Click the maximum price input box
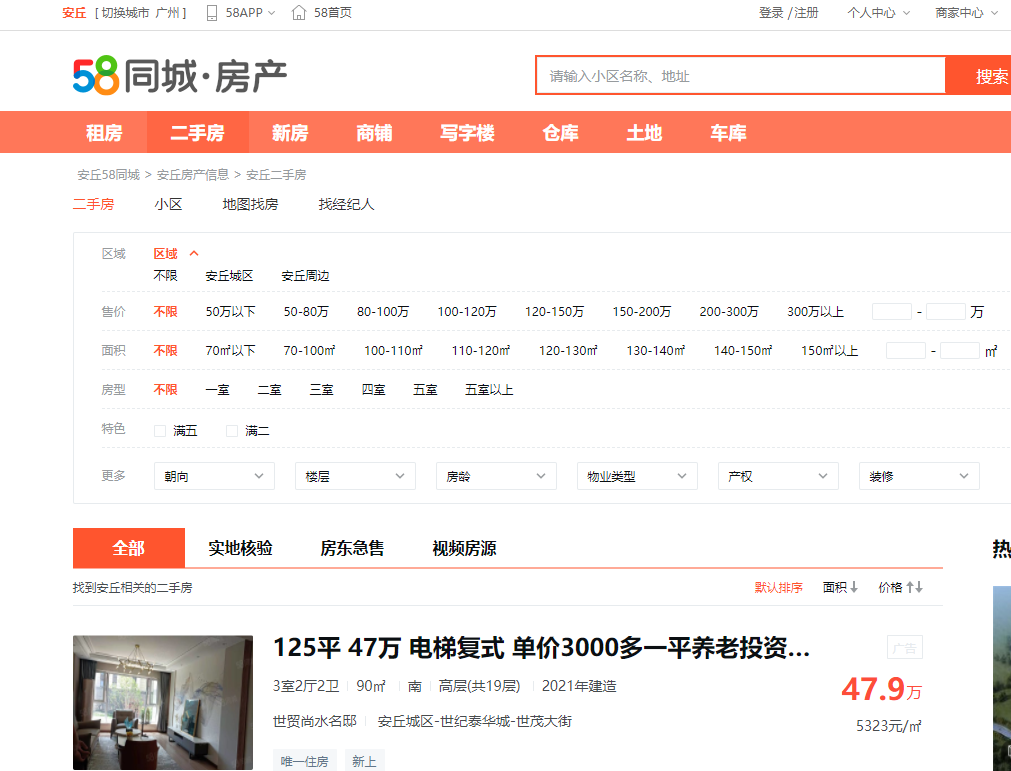Image resolution: width=1011 pixels, height=771 pixels. click(x=946, y=312)
